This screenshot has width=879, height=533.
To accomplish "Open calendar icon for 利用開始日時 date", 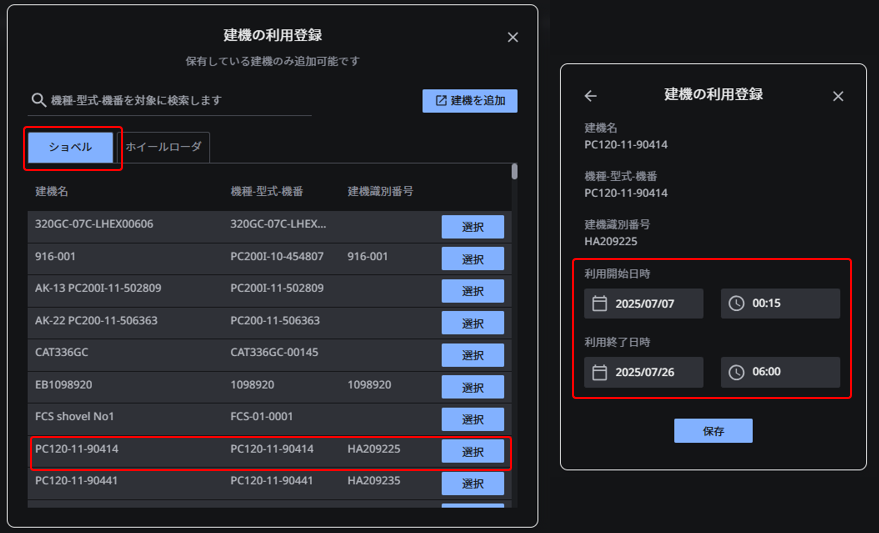I will (599, 303).
